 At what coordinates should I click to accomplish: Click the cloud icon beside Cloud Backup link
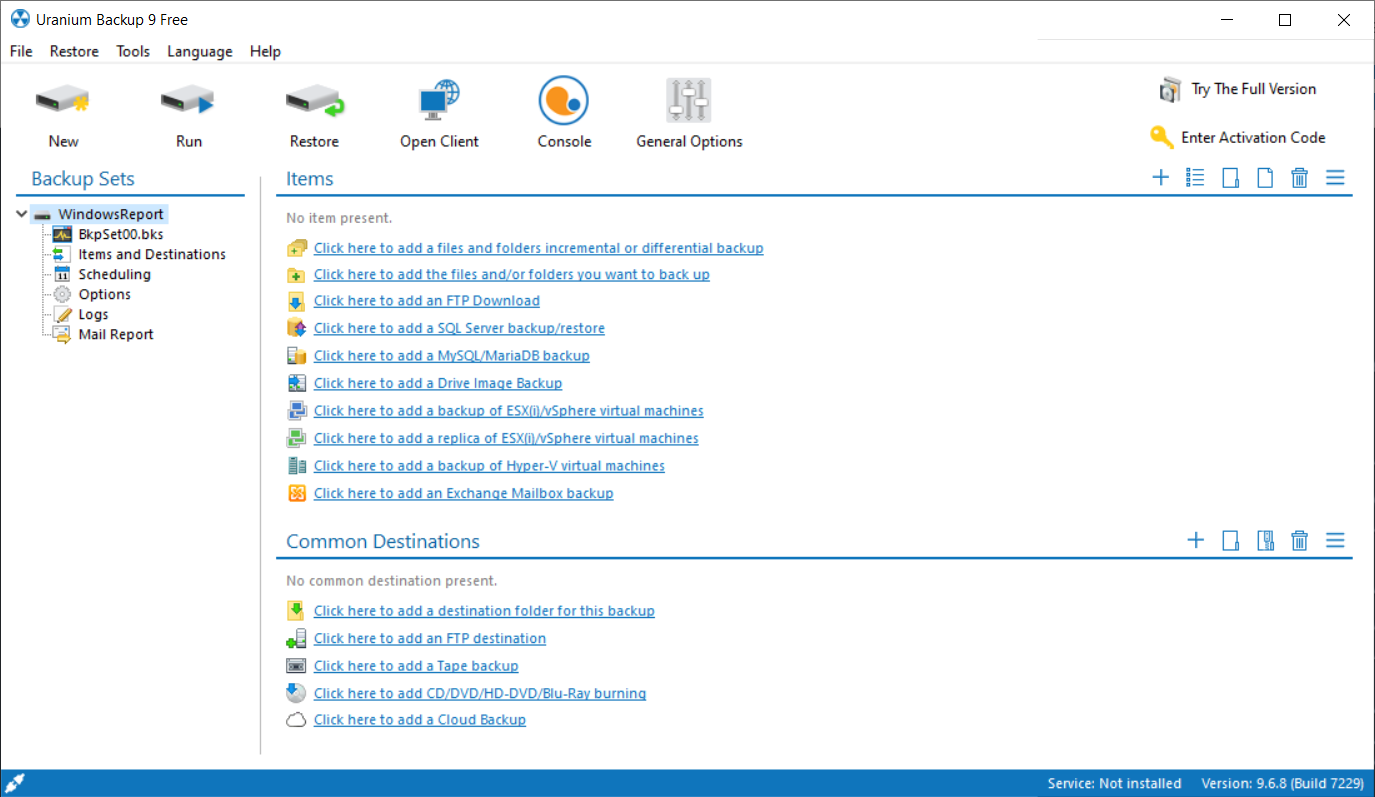pos(296,720)
